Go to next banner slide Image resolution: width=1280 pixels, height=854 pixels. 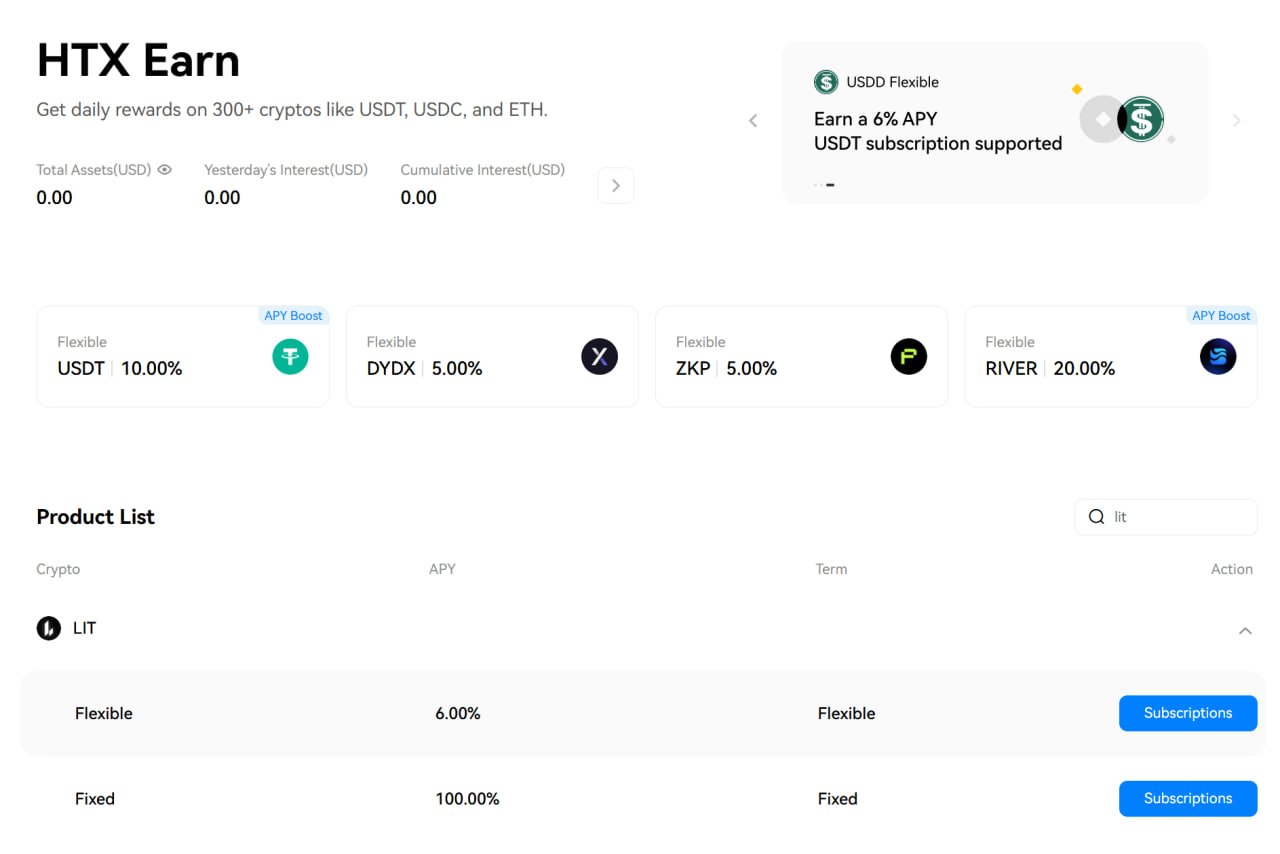[1237, 121]
